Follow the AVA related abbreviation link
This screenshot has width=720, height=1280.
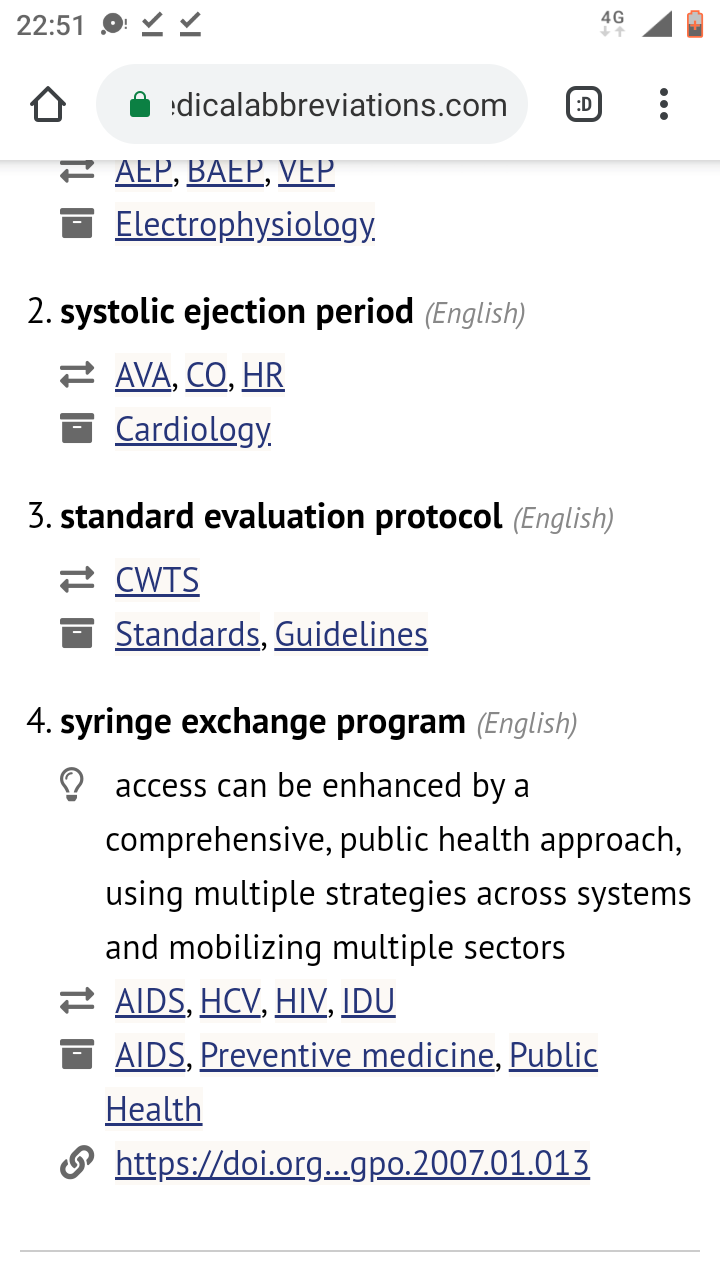click(143, 375)
